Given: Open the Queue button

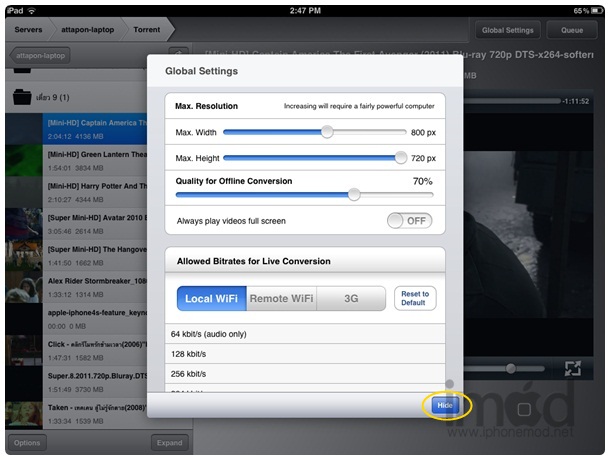Looking at the screenshot, I should 572,30.
